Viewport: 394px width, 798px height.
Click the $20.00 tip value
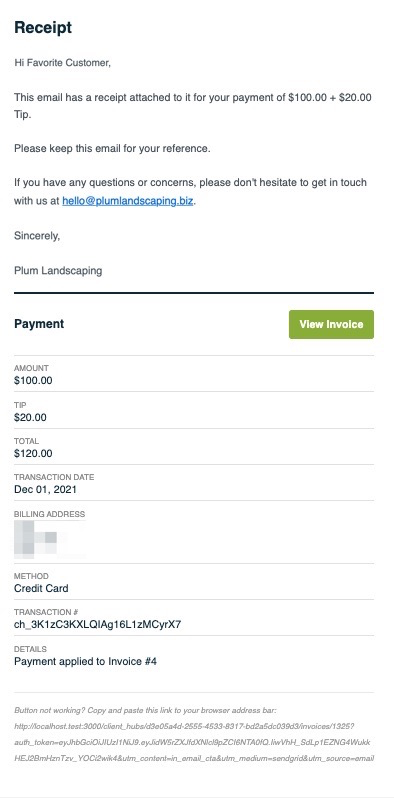pyautogui.click(x=30, y=417)
